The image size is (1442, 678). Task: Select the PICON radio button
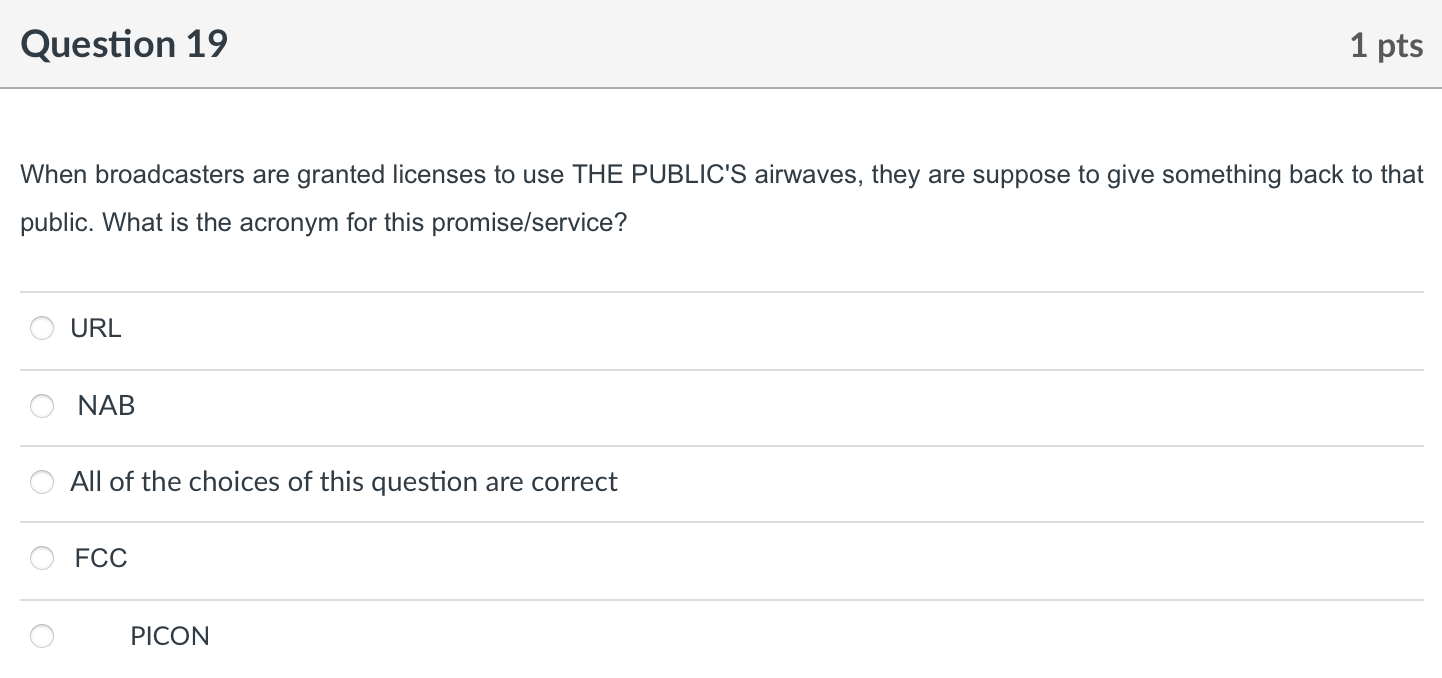[x=42, y=636]
